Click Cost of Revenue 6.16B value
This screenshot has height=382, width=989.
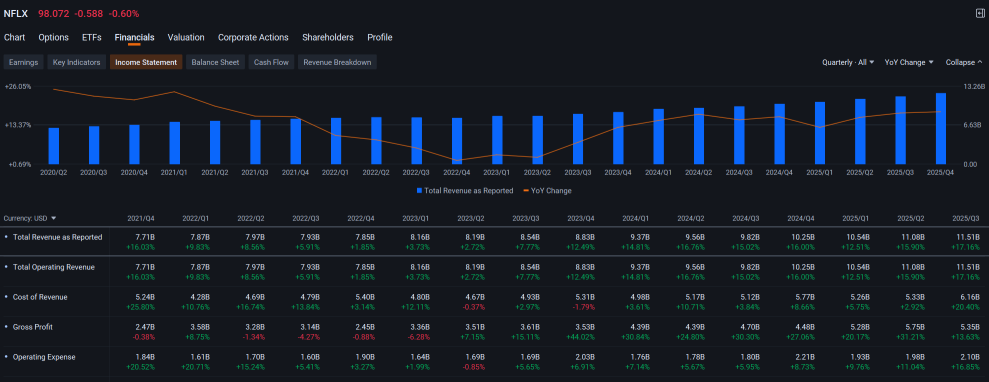969,297
